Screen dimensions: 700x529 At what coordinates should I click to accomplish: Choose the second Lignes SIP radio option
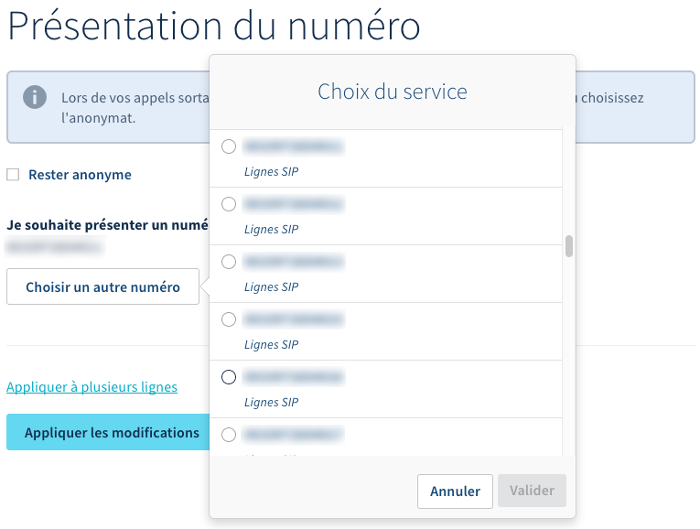click(229, 204)
